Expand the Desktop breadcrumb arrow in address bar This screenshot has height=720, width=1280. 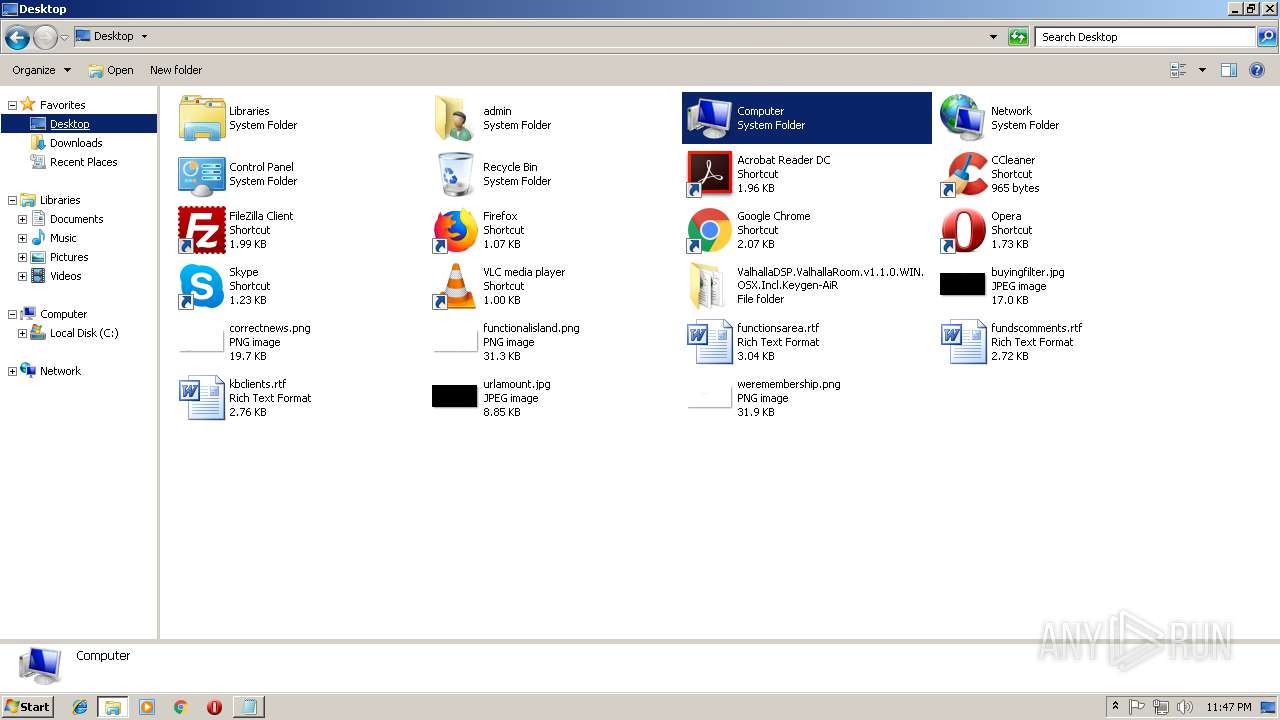click(144, 36)
